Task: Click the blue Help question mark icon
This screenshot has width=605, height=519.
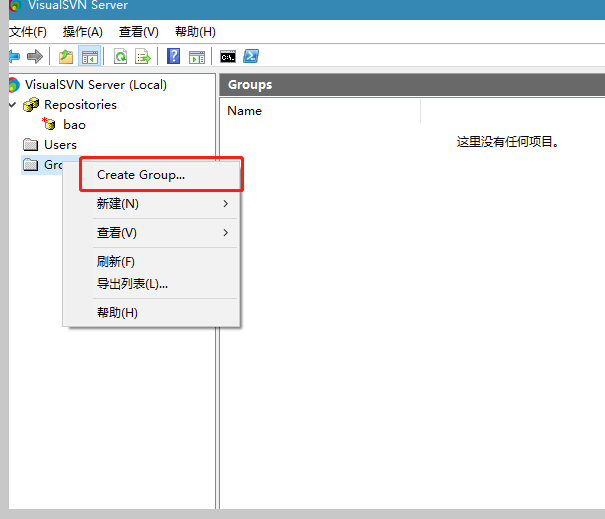Action: pos(174,56)
